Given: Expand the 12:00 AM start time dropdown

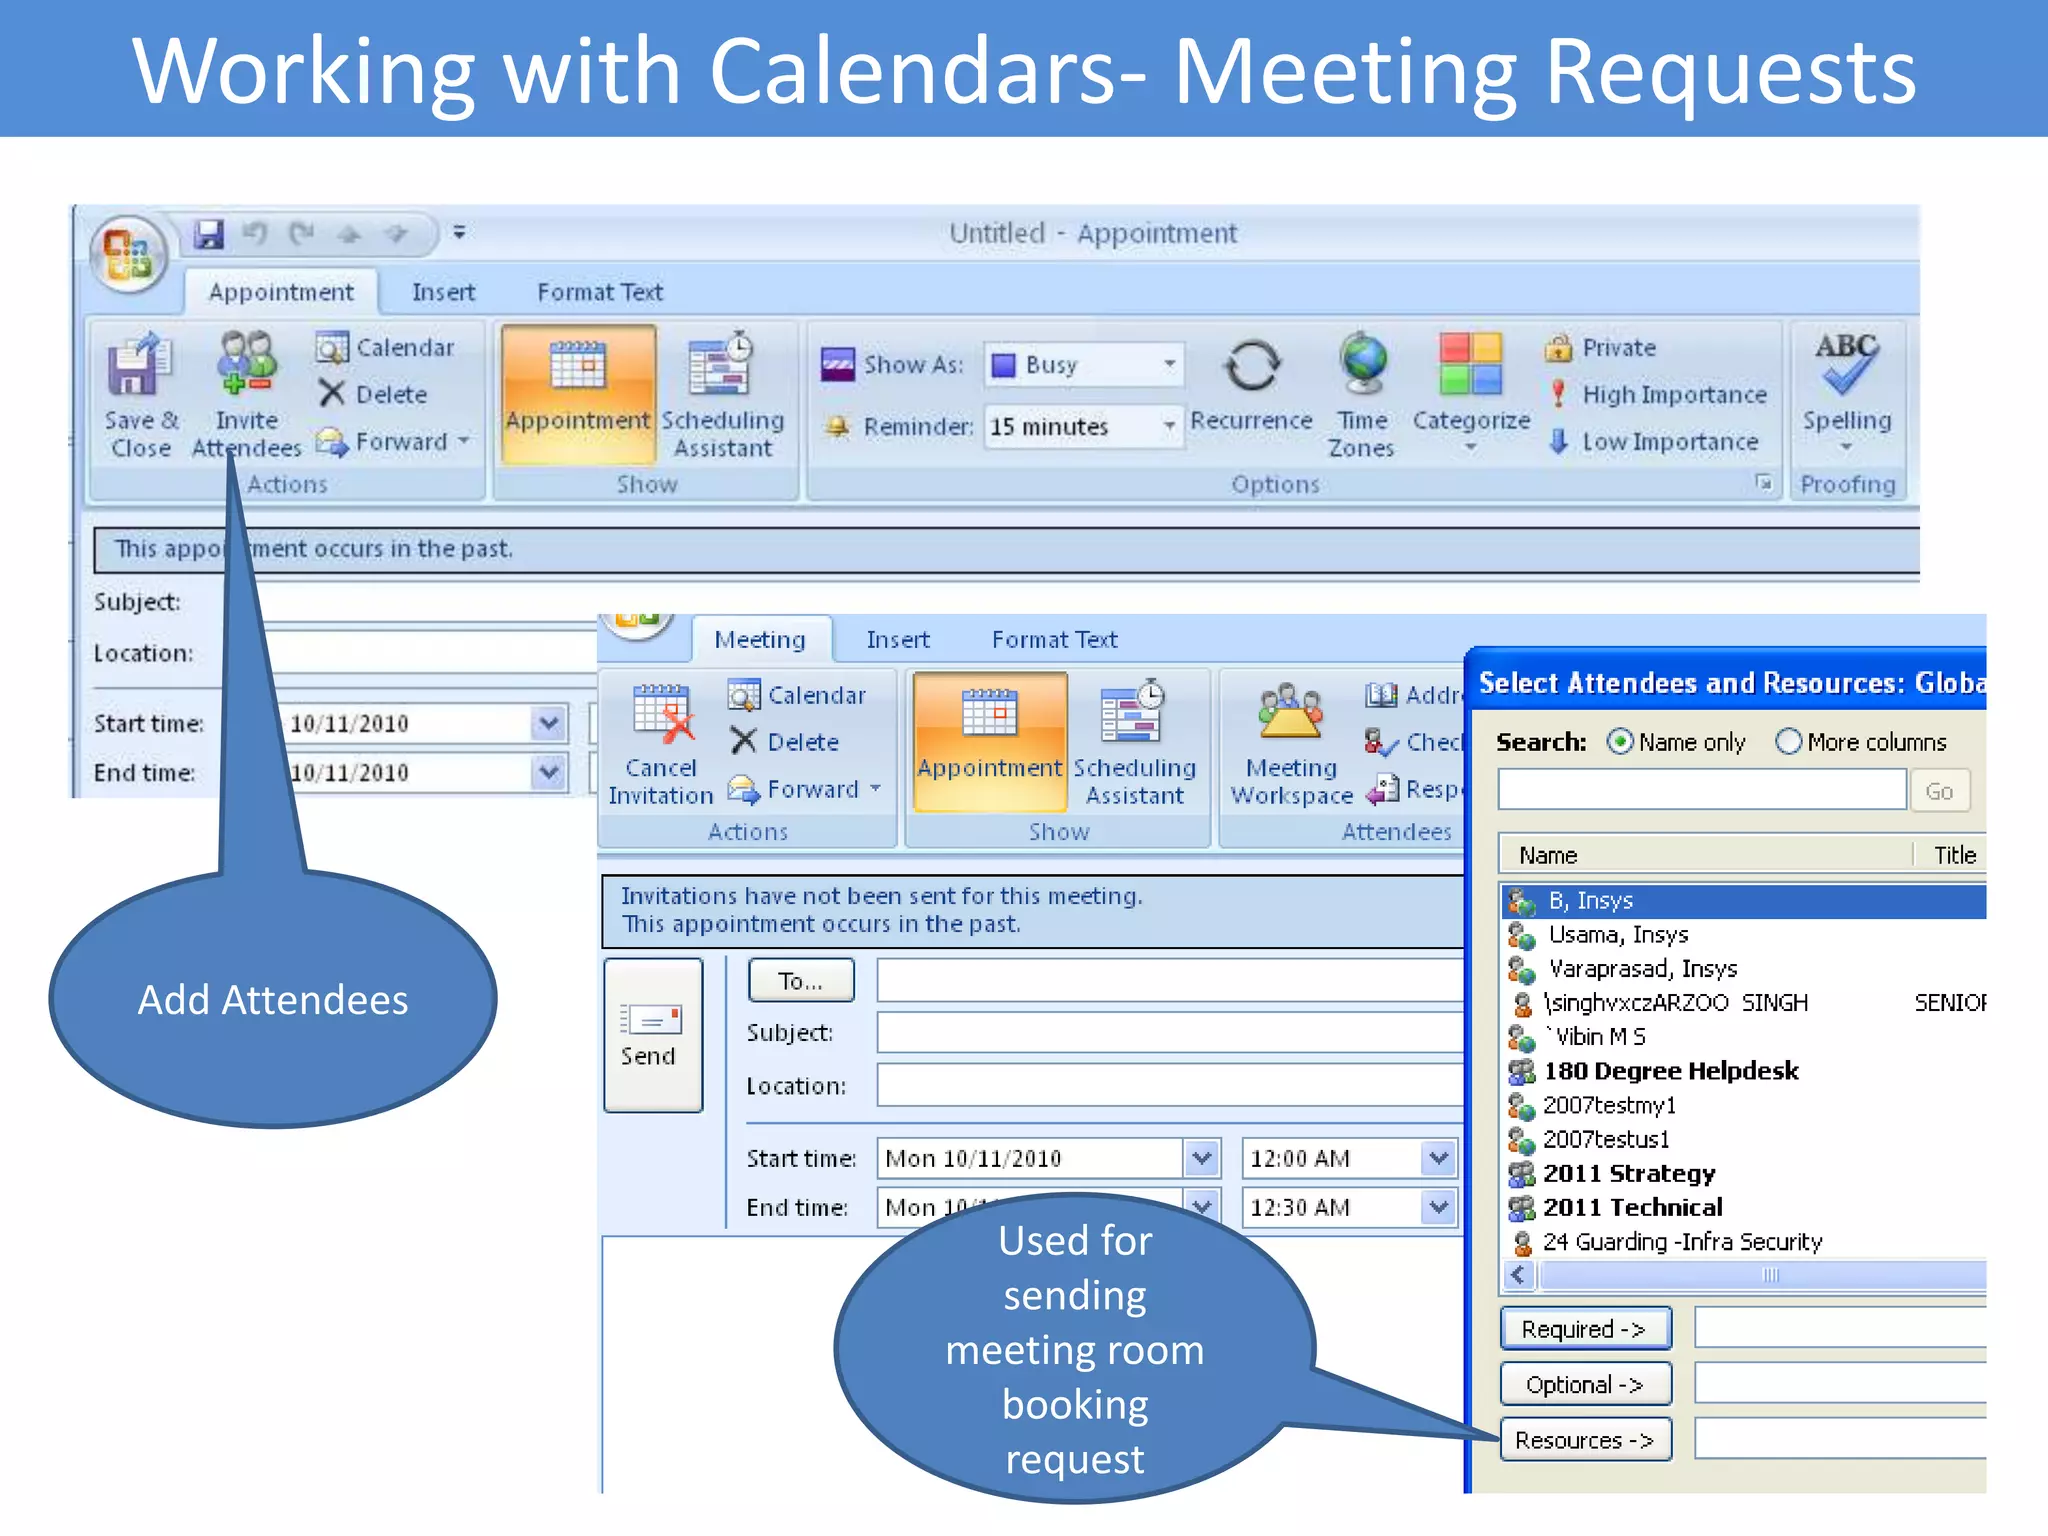Looking at the screenshot, I should click(x=1438, y=1158).
